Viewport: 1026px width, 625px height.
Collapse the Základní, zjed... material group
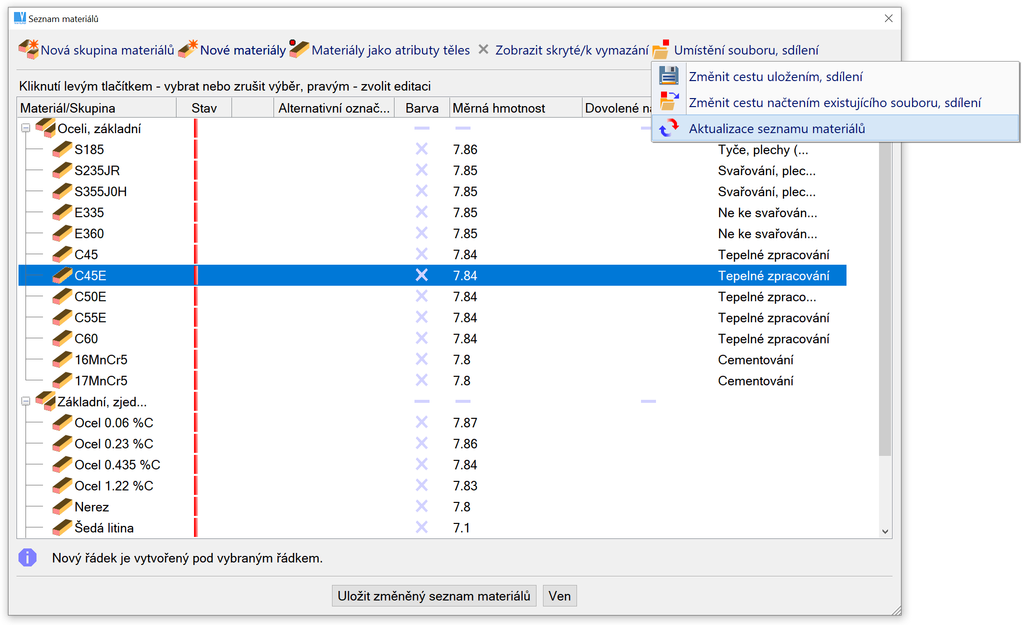(x=26, y=402)
